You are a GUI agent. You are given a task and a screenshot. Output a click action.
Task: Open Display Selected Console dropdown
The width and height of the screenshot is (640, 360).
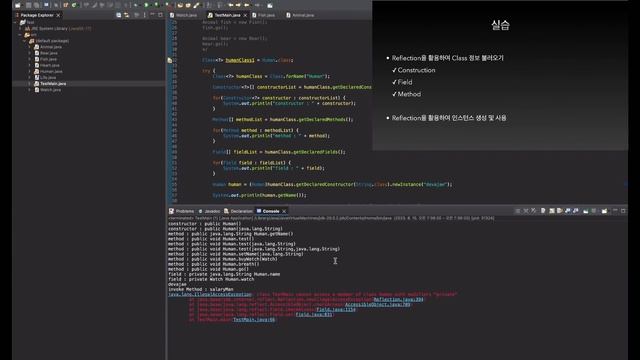click(x=594, y=211)
